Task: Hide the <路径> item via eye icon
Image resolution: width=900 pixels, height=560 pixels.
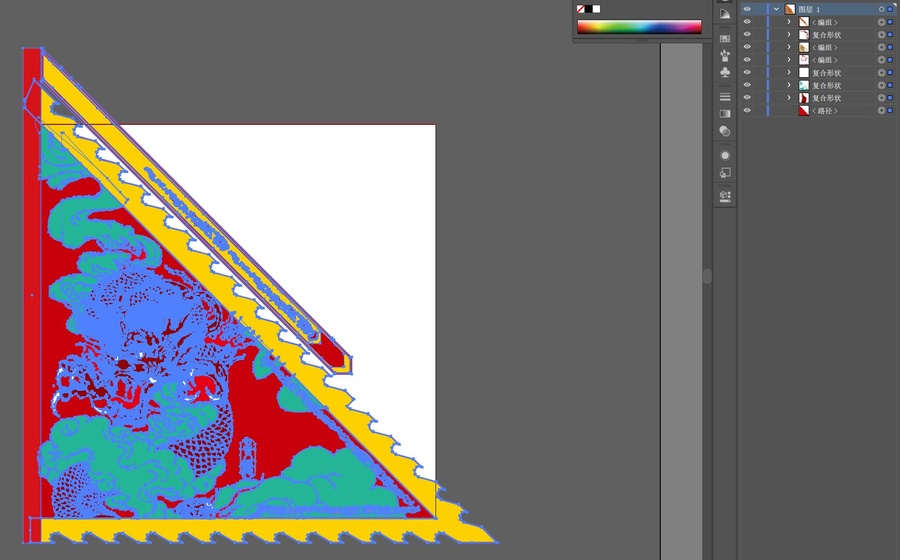Action: (x=747, y=110)
